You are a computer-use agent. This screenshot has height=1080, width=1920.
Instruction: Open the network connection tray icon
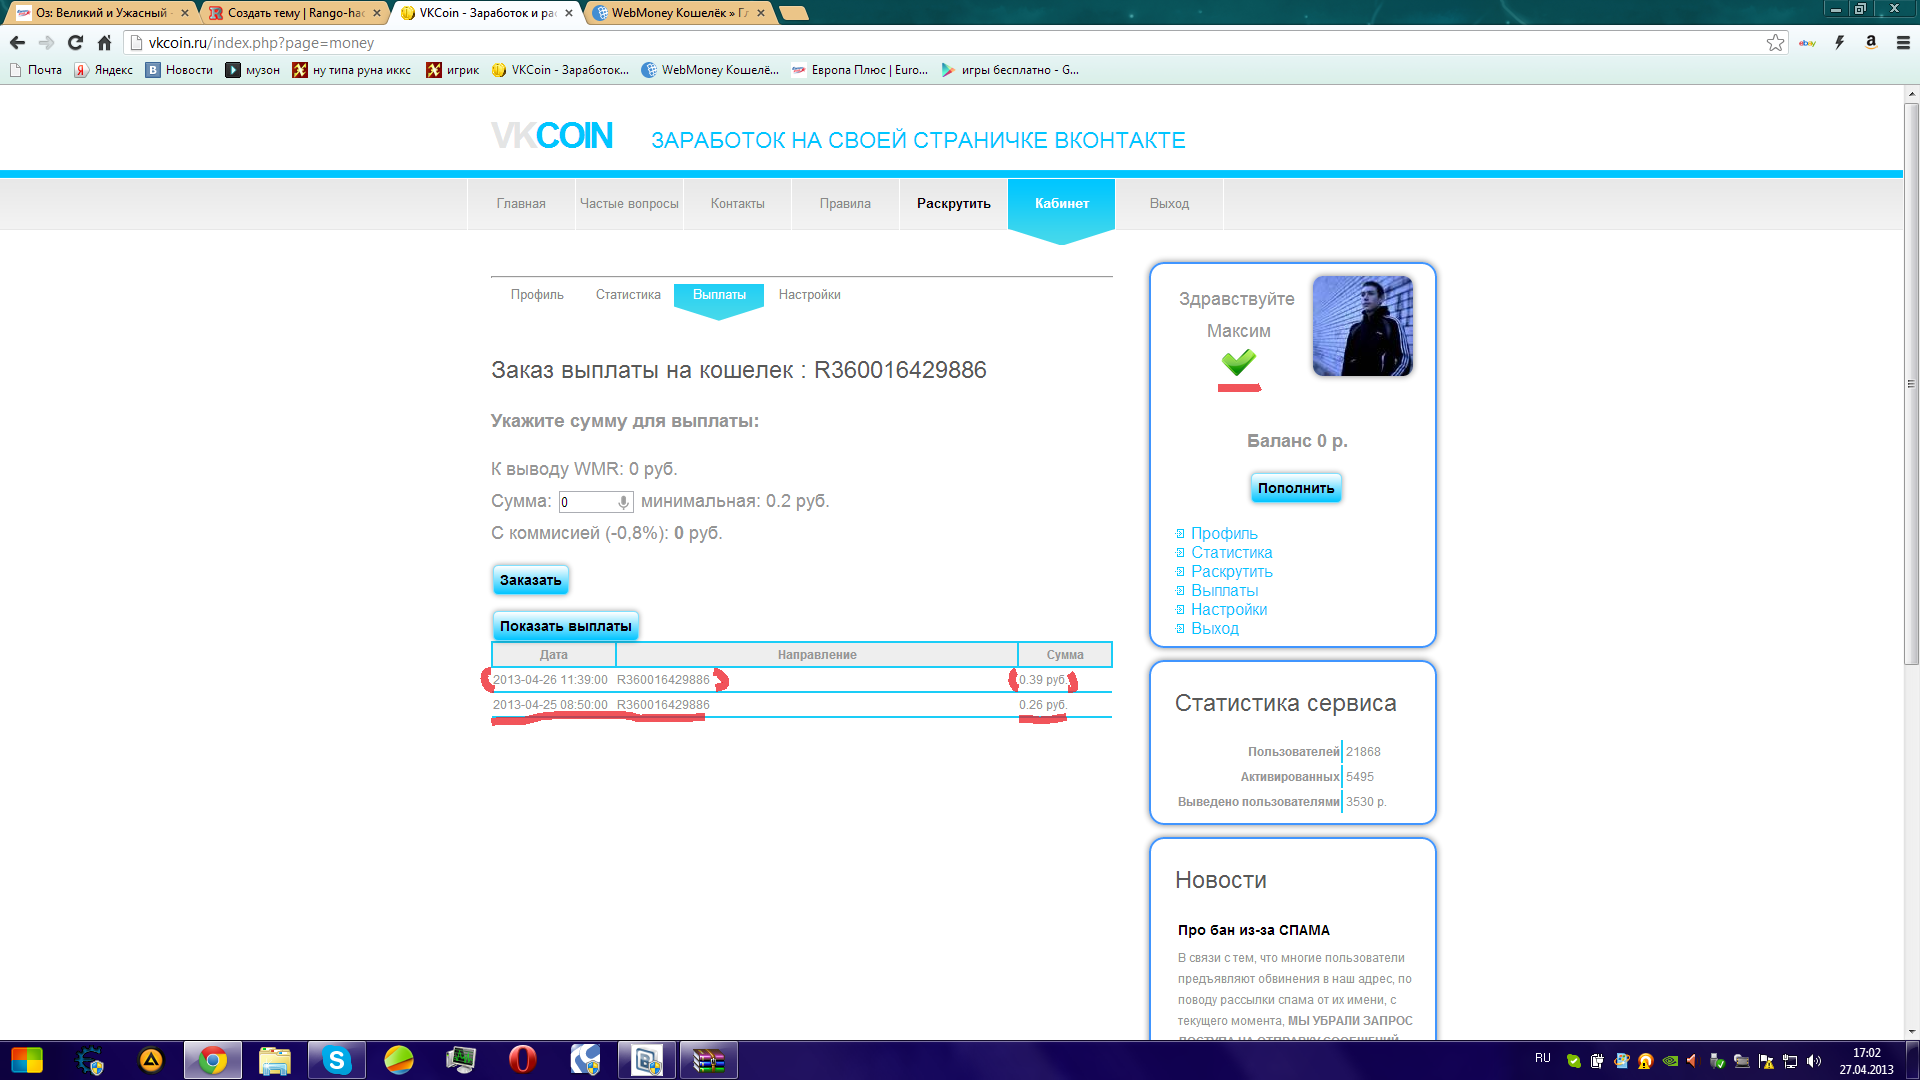(x=1790, y=1061)
